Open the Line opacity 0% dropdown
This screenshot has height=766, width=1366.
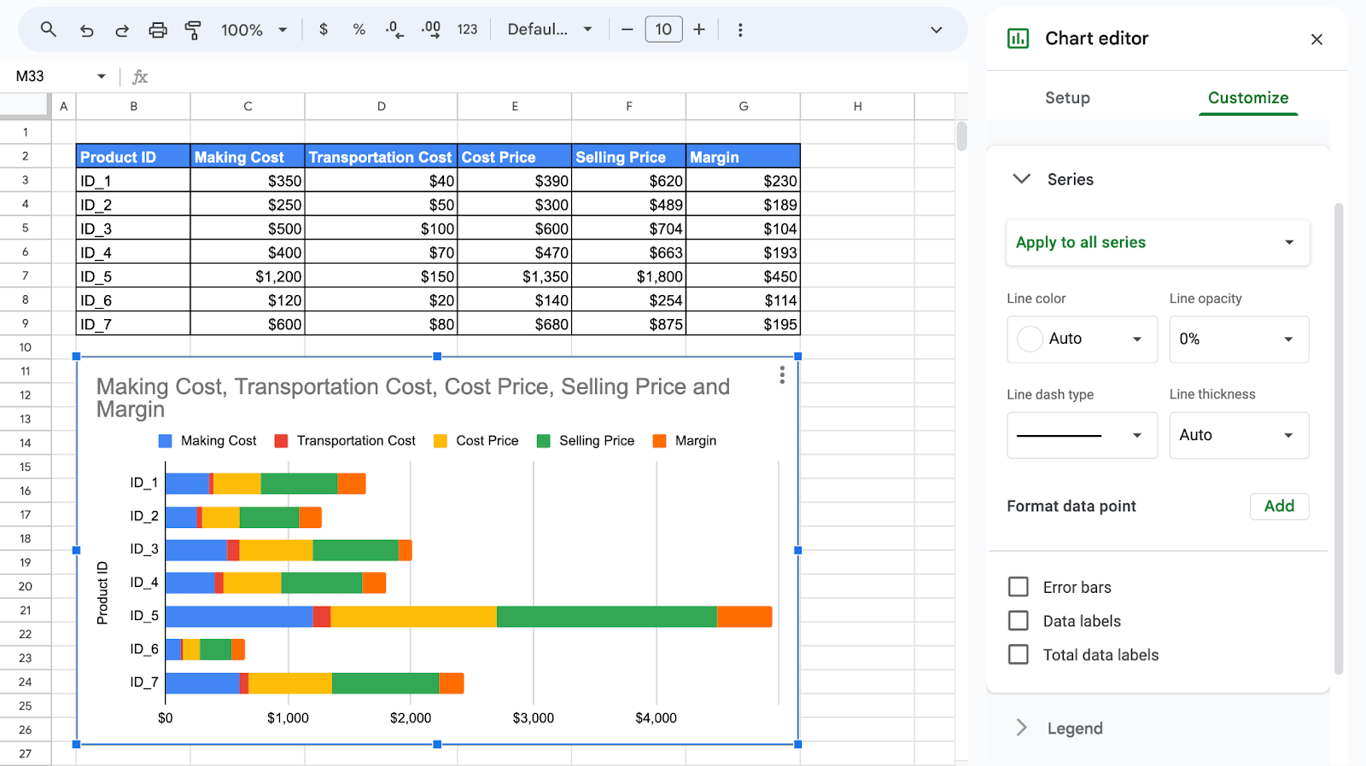[1239, 339]
